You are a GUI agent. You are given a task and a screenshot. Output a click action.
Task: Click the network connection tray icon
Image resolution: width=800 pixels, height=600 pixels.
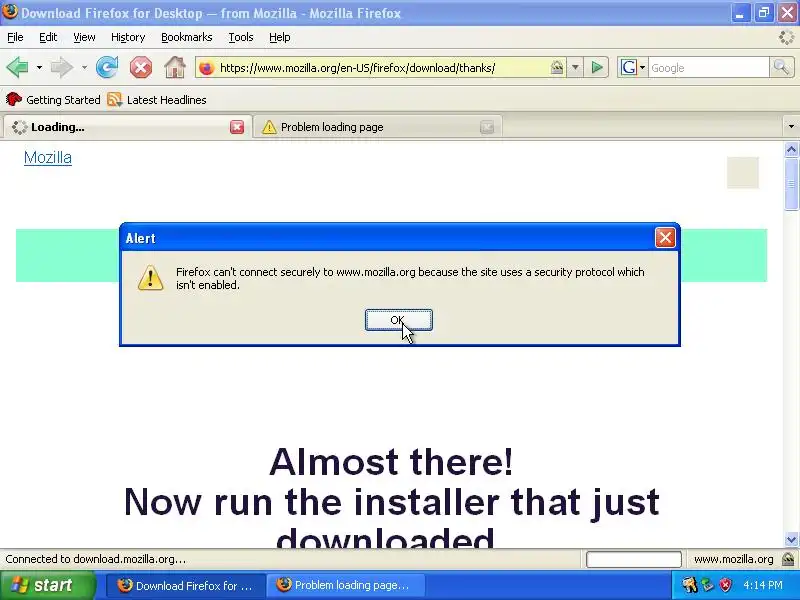(707, 585)
